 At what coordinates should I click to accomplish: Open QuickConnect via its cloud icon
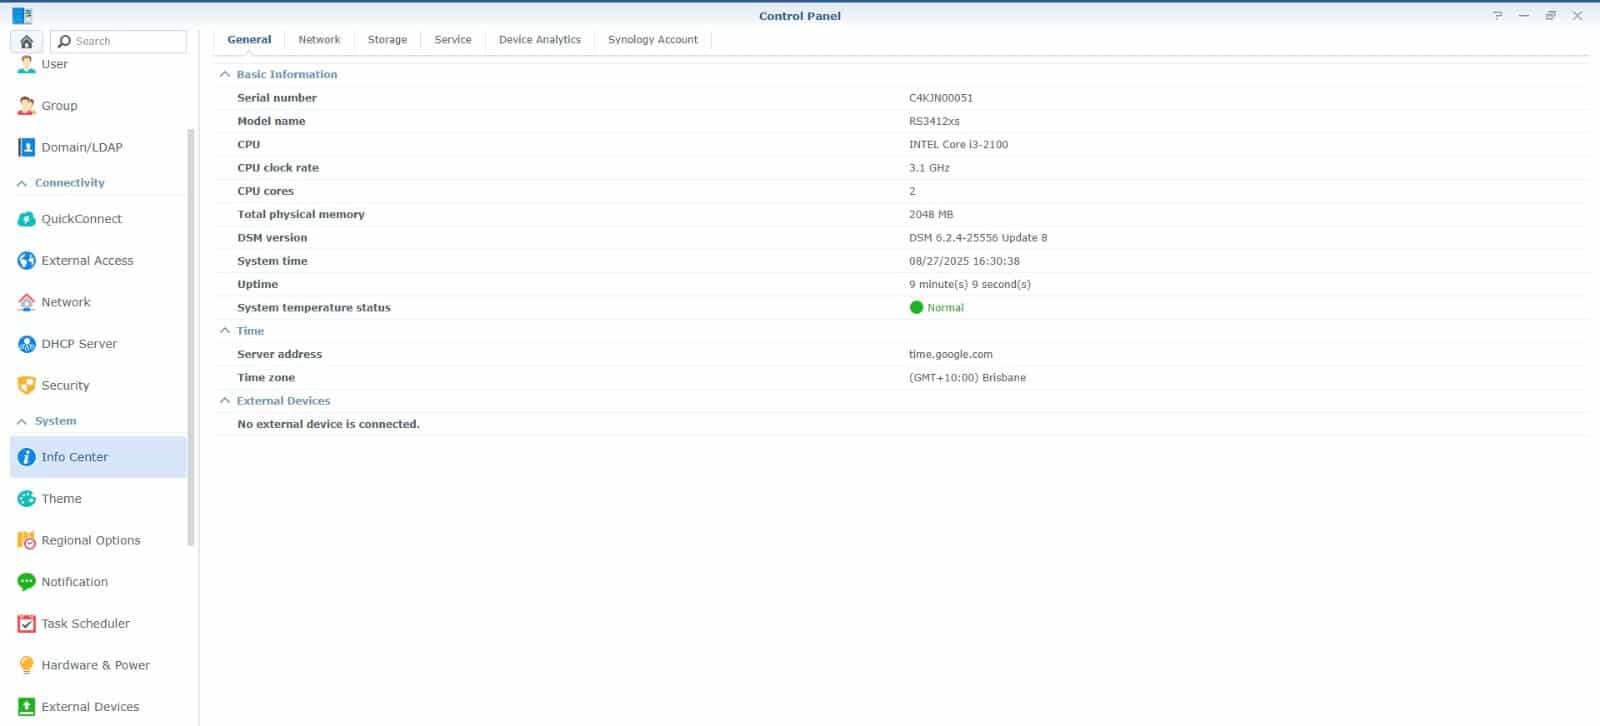pos(27,219)
